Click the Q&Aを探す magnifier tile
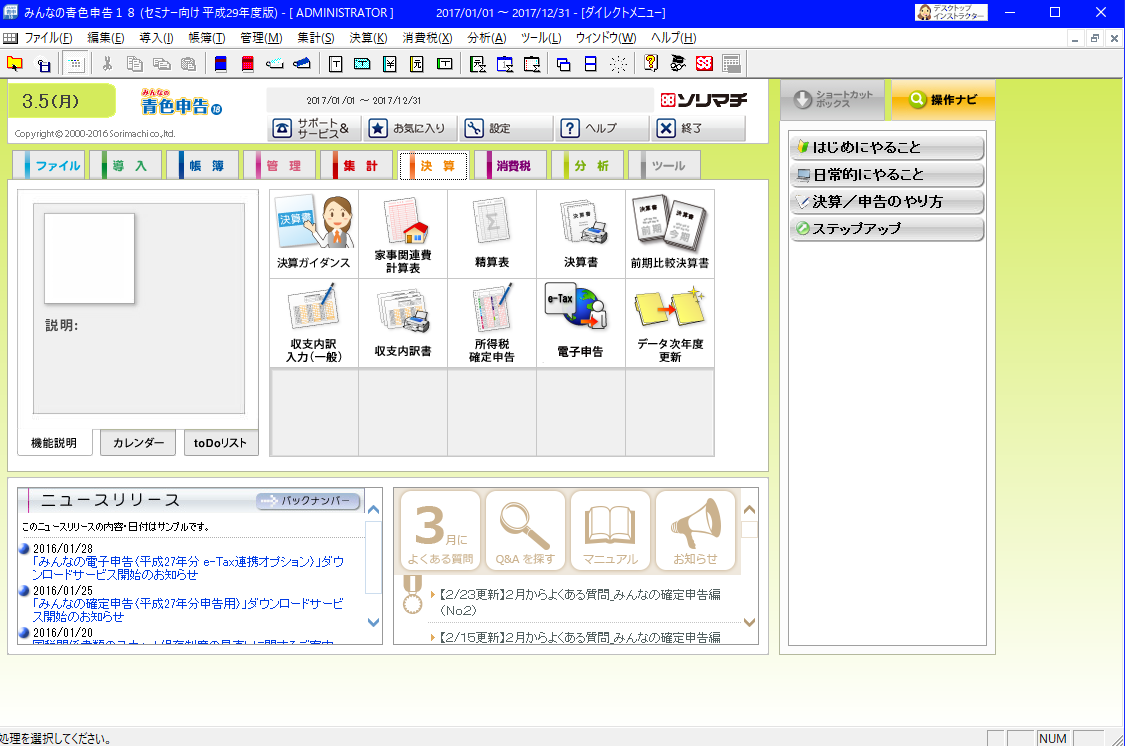The height and width of the screenshot is (746, 1125). 525,530
